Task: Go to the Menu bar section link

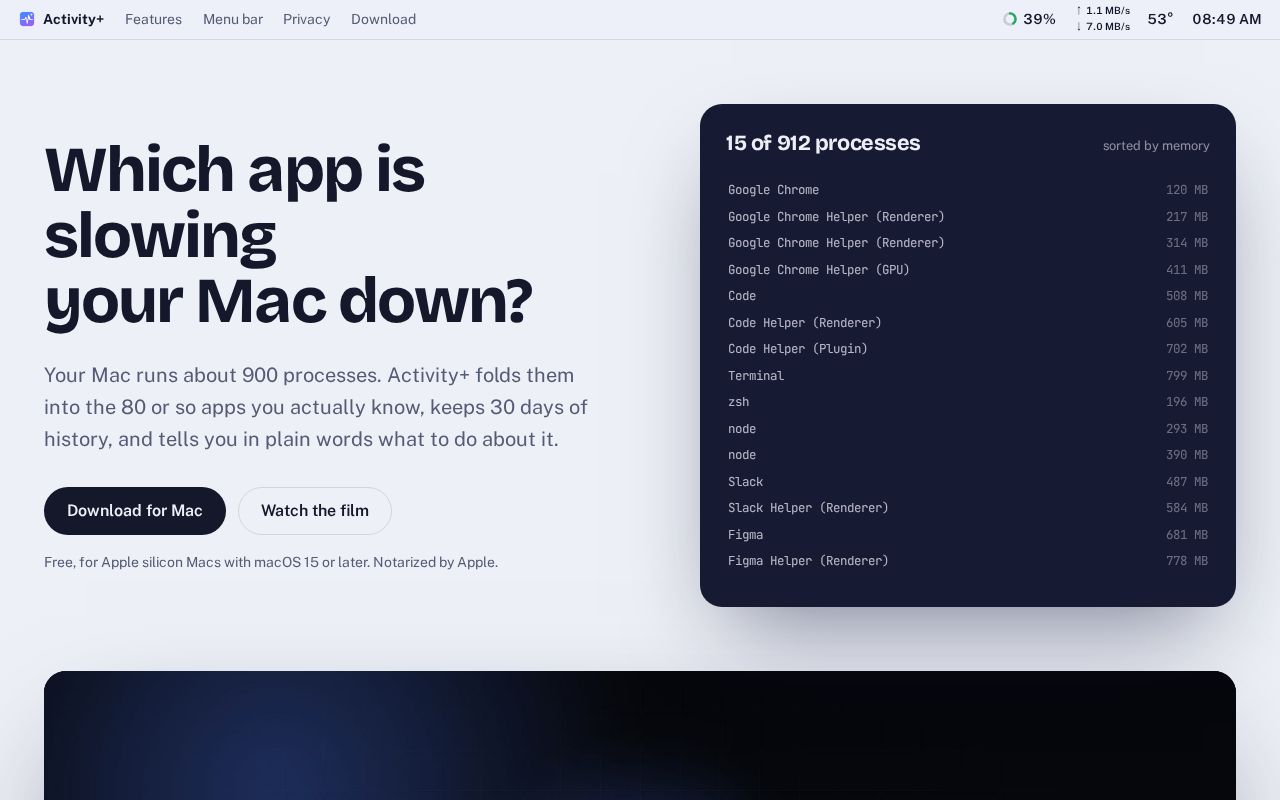Action: click(233, 19)
